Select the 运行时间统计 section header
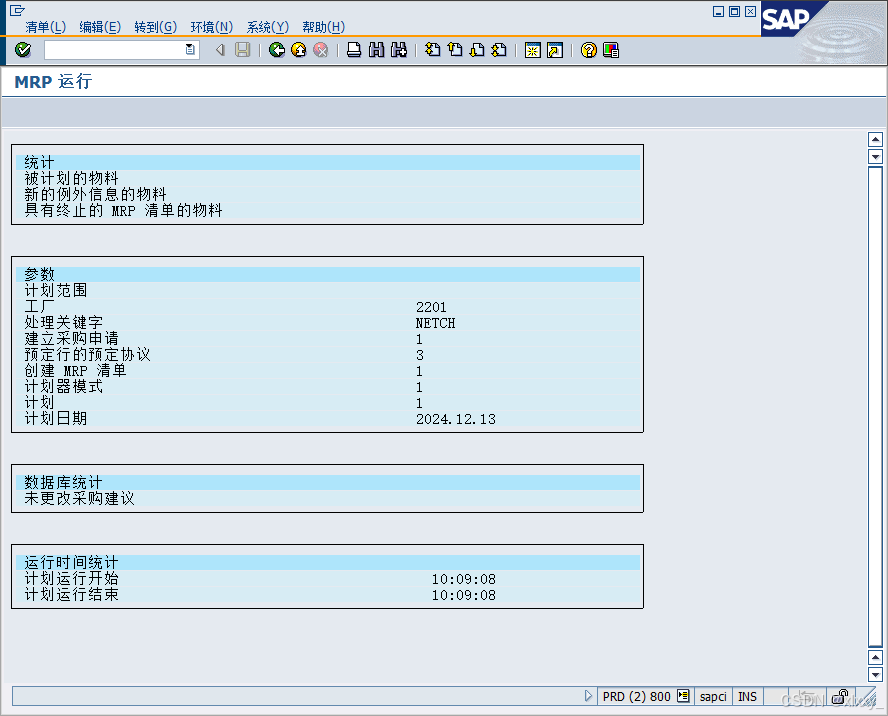The width and height of the screenshot is (888, 716). point(328,562)
